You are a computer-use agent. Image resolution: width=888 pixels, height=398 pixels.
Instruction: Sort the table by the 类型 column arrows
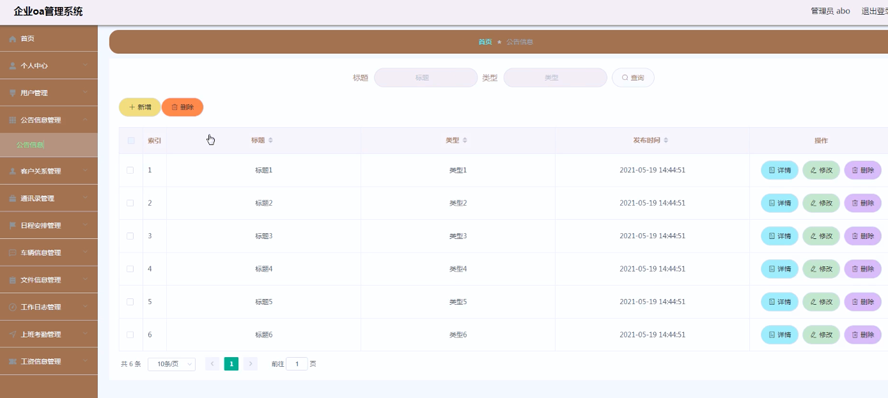point(465,140)
